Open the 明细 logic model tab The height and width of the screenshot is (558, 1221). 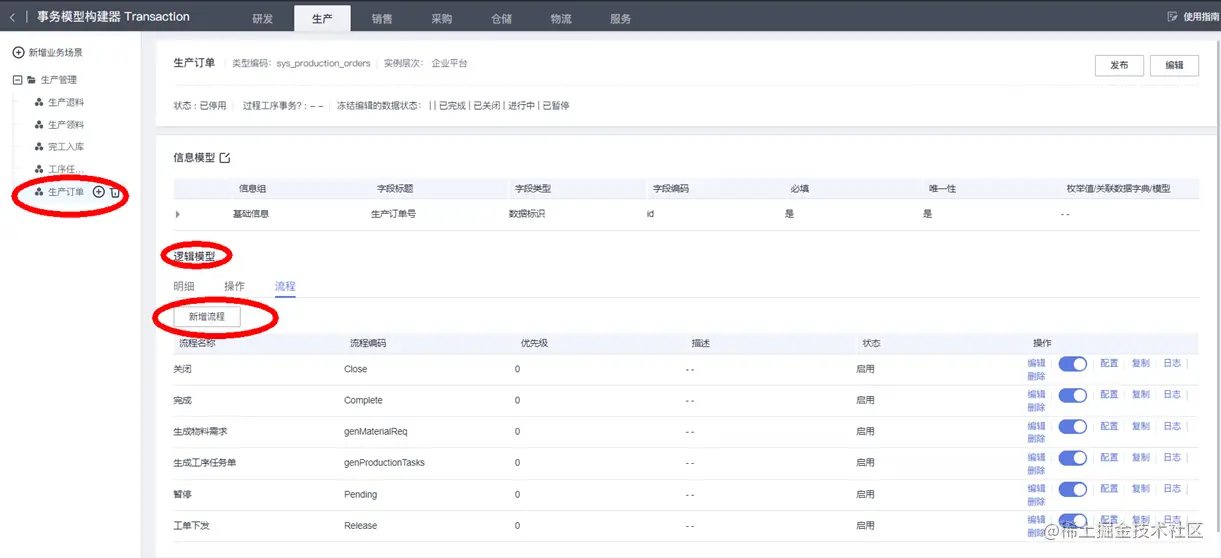click(184, 286)
